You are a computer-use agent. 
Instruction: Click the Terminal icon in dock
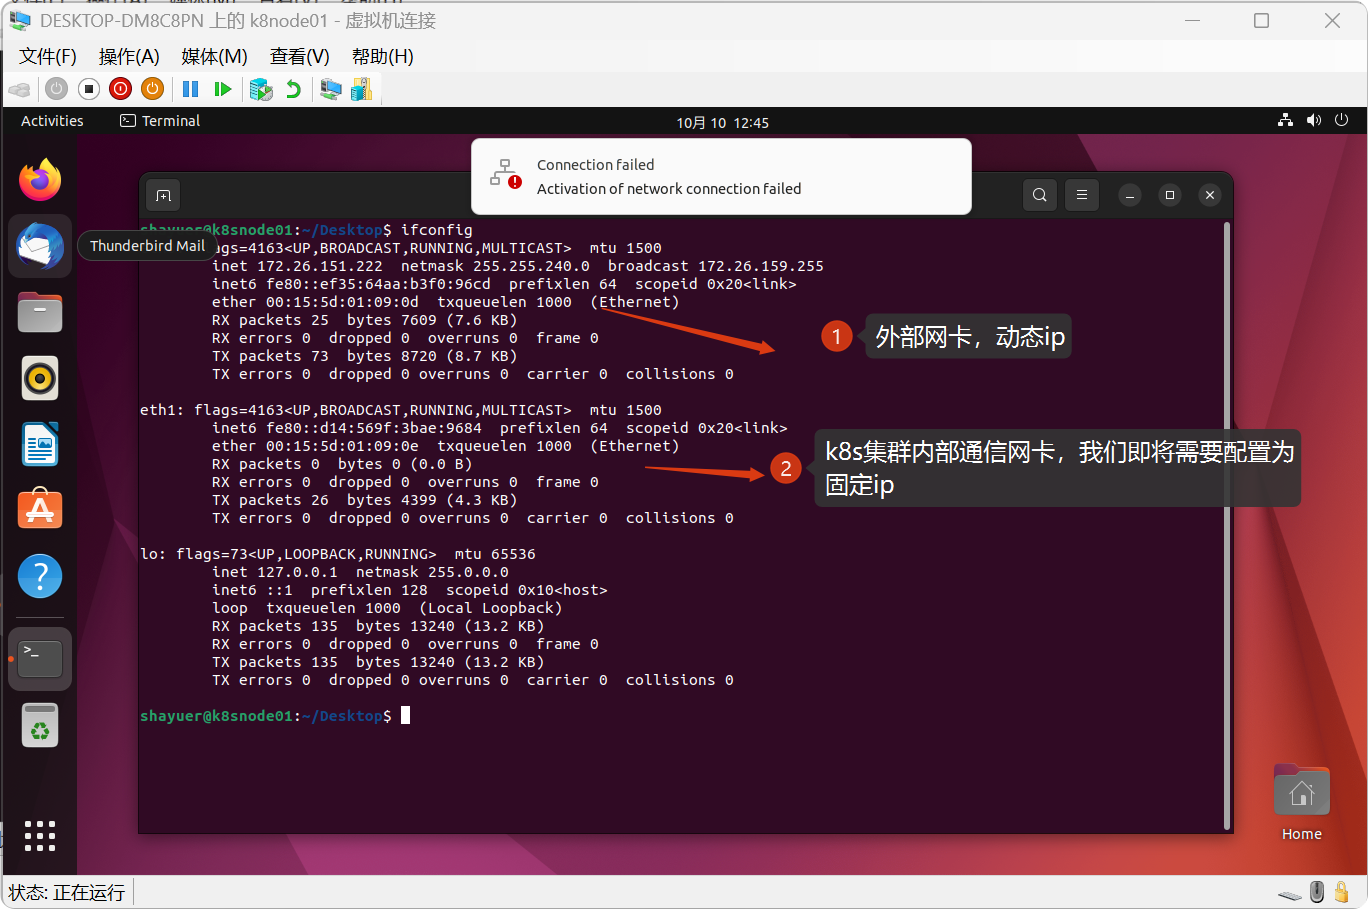click(40, 659)
